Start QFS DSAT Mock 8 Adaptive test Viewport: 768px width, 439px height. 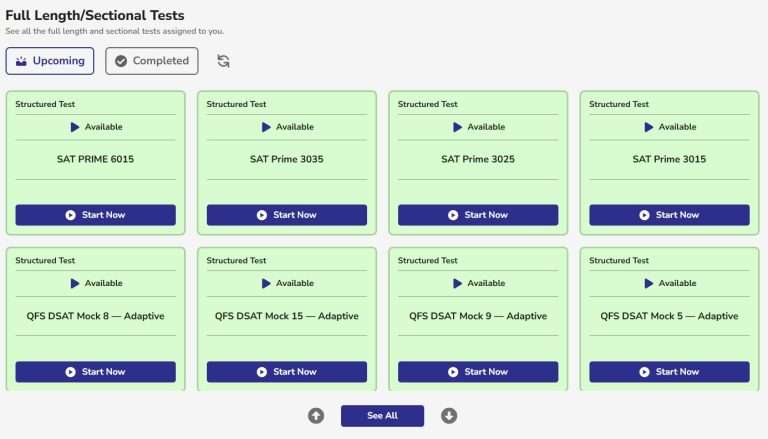pyautogui.click(x=95, y=372)
